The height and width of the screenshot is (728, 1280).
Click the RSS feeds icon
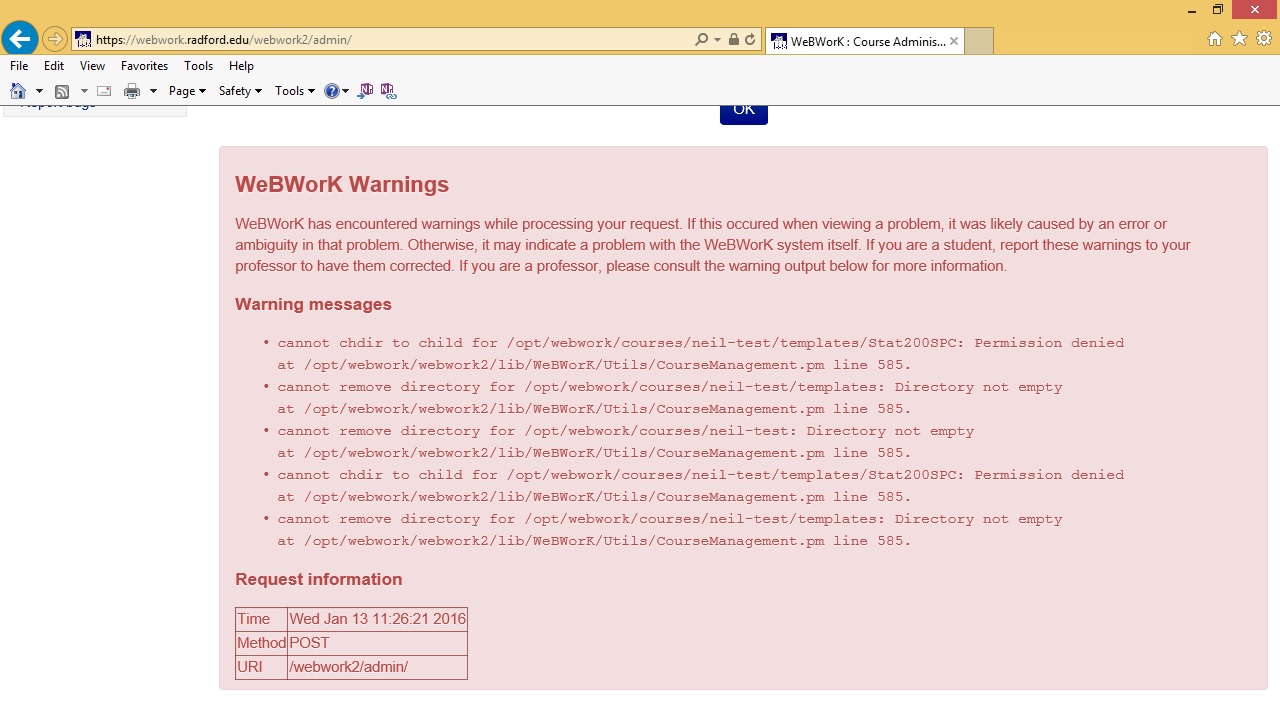(62, 91)
